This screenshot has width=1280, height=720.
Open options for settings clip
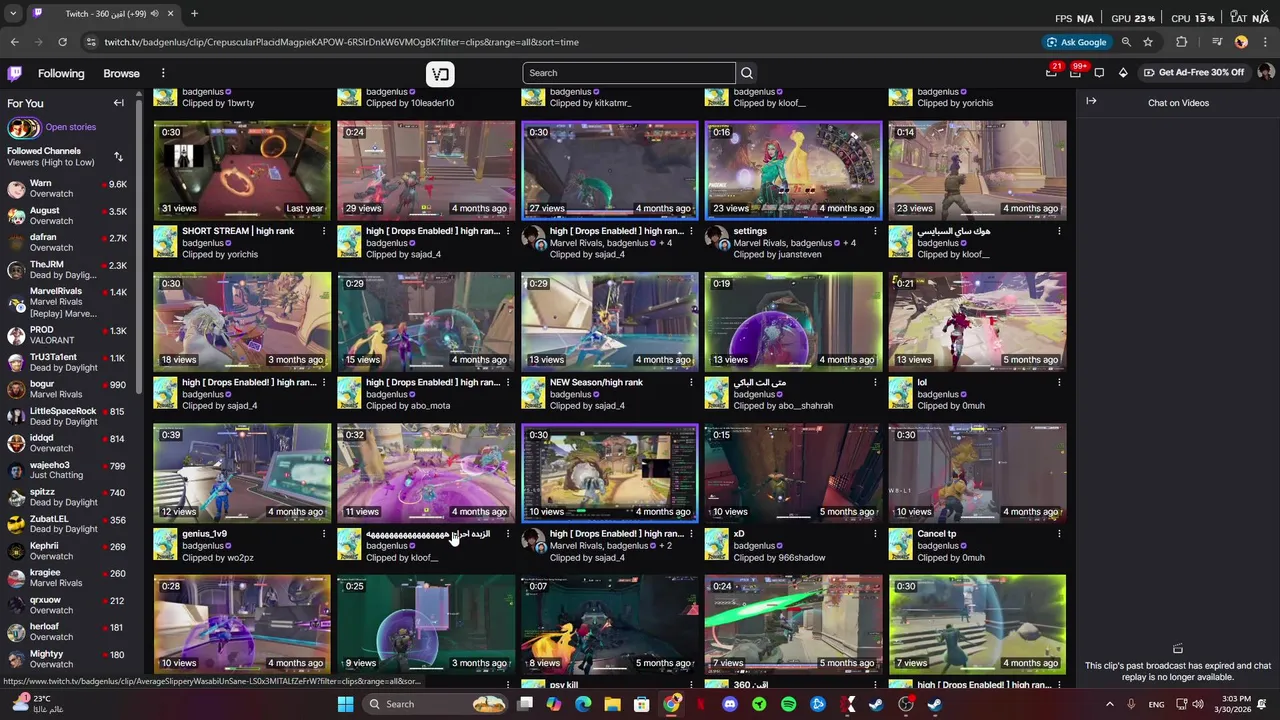click(875, 231)
